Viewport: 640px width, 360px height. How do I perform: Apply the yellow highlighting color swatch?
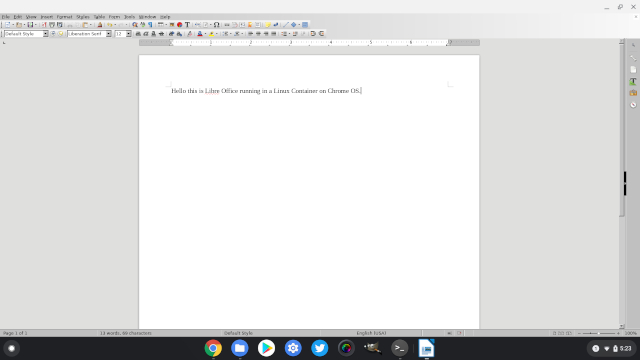pos(211,34)
